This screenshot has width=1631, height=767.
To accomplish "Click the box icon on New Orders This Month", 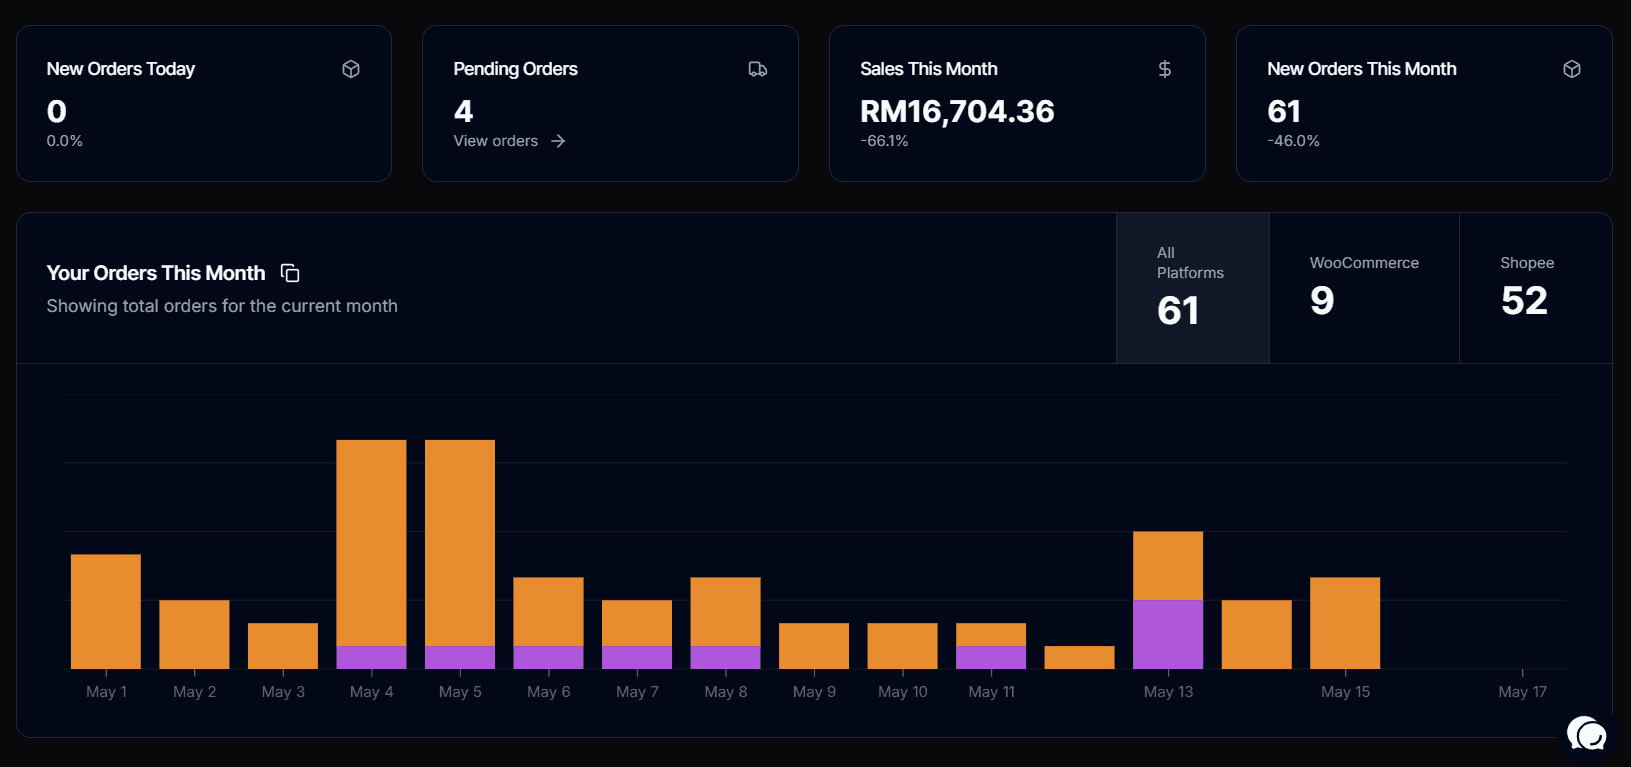I will point(1572,69).
